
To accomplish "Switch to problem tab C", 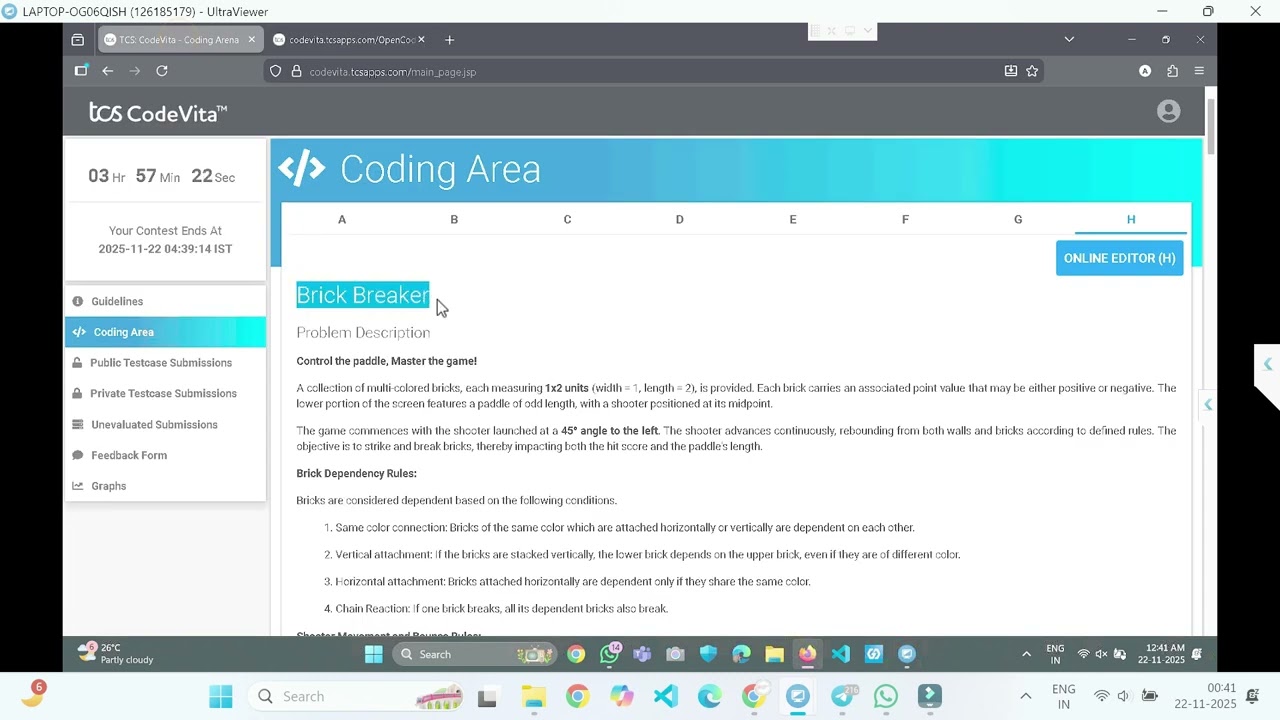I will click(567, 219).
